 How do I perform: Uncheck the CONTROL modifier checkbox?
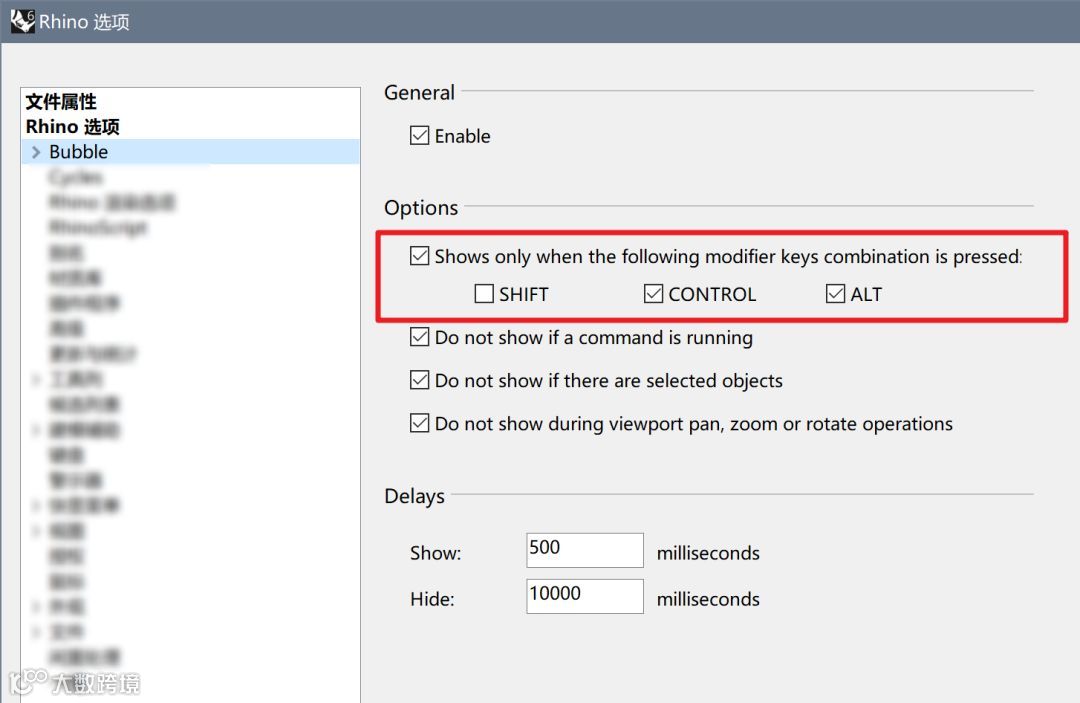coord(654,294)
